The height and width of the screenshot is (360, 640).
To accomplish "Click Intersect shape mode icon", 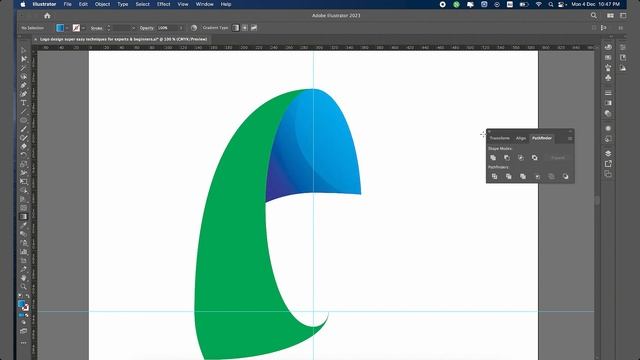I will [x=521, y=158].
